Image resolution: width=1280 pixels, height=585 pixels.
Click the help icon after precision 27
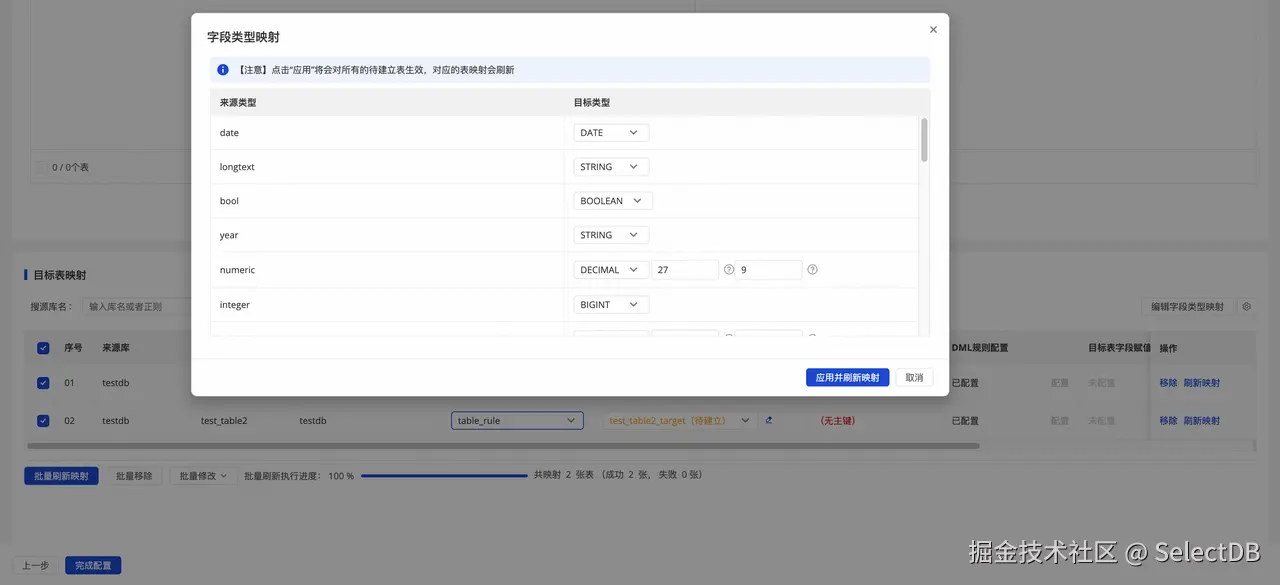(729, 270)
